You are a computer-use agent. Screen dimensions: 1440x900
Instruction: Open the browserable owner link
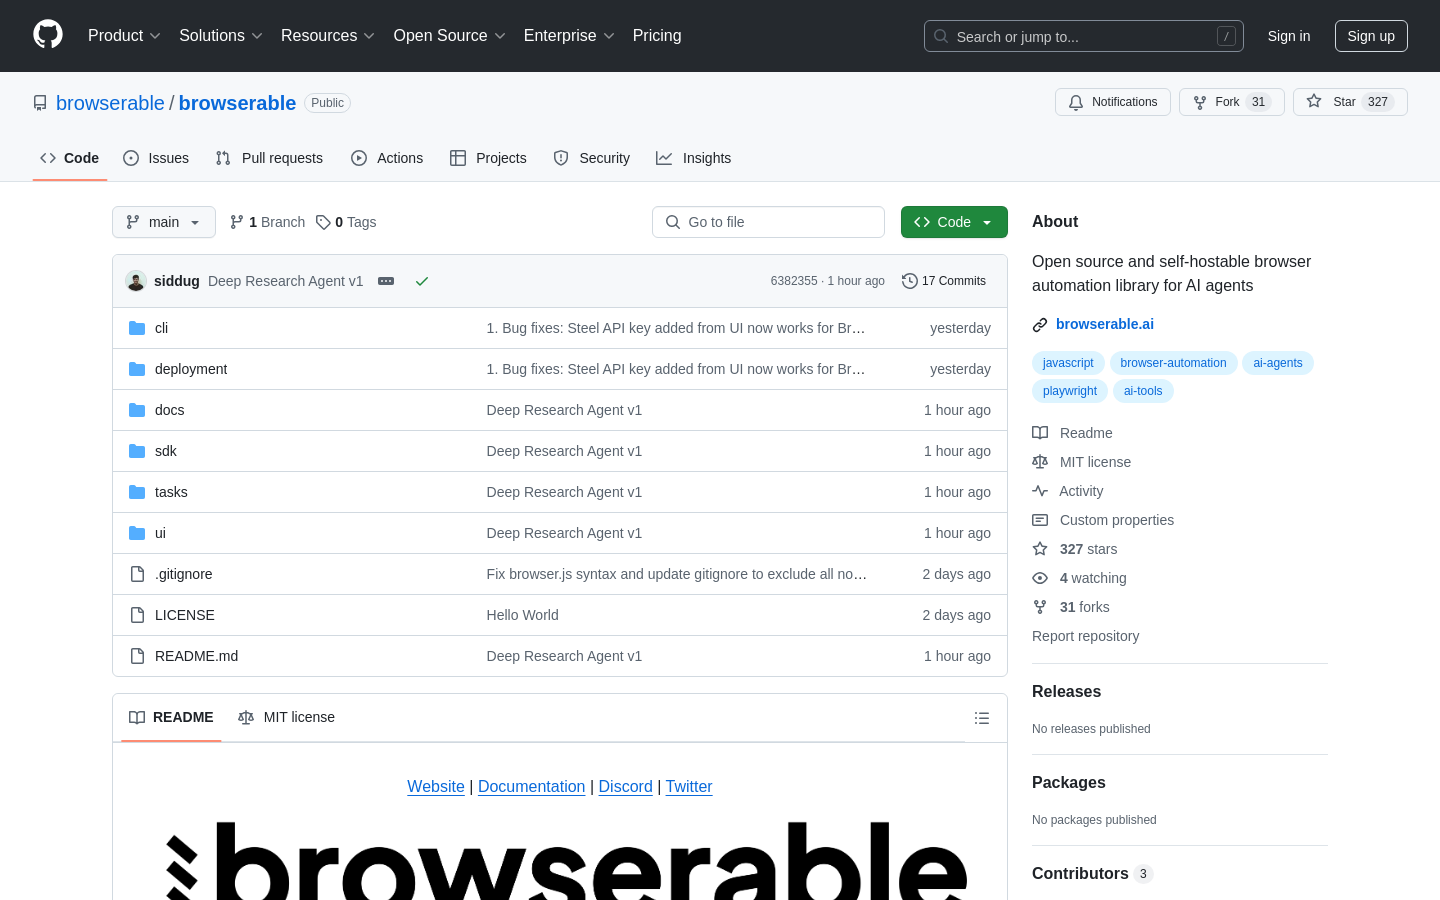click(110, 103)
